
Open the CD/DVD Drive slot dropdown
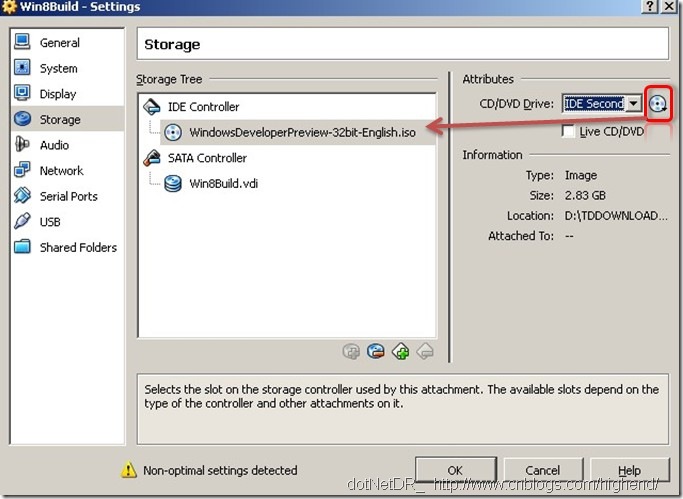pyautogui.click(x=634, y=104)
